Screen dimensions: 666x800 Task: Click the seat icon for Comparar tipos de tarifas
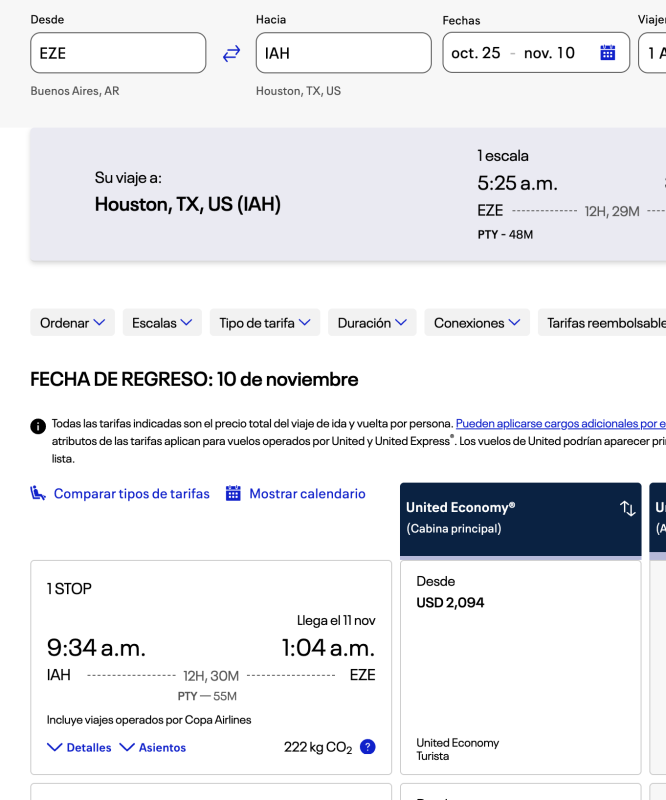[38, 493]
